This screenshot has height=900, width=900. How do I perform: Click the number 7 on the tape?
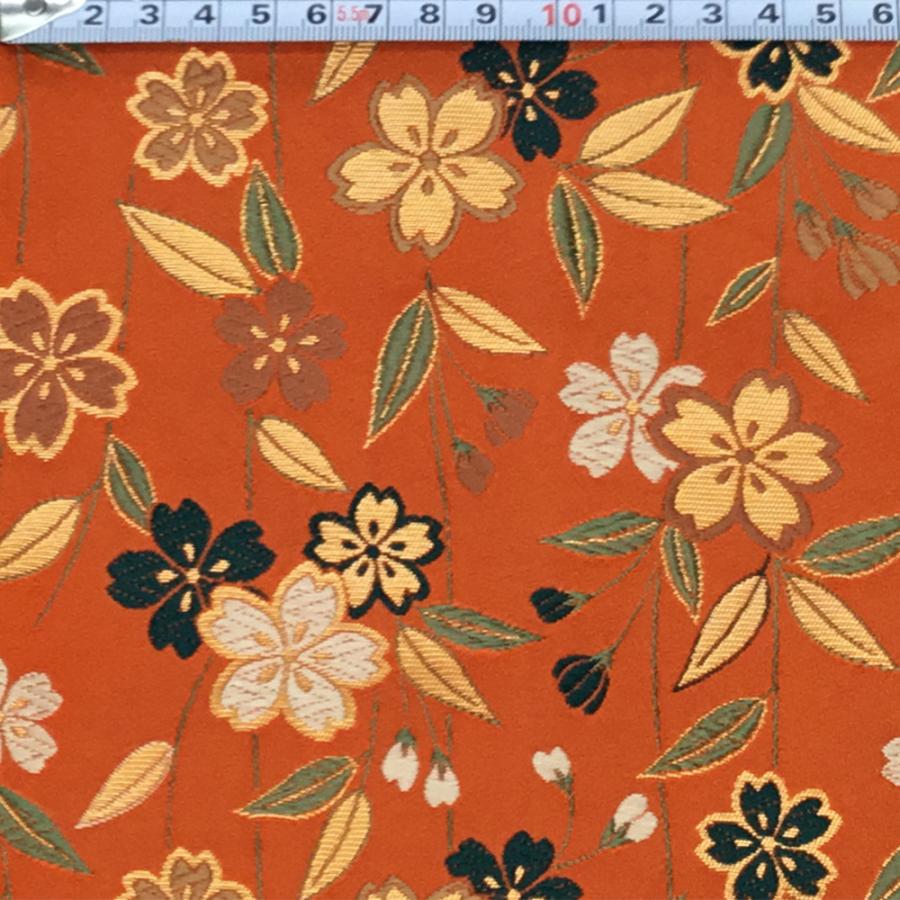374,14
